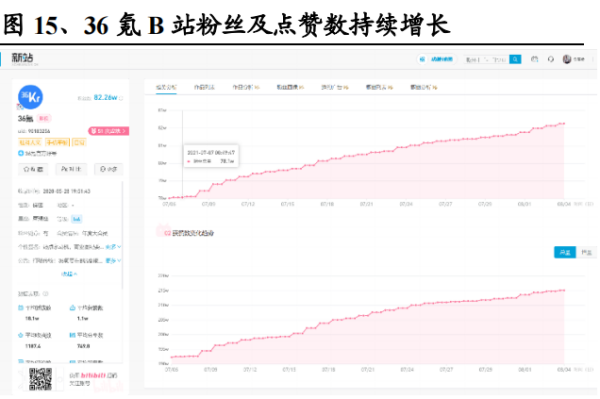The width and height of the screenshot is (600, 399).
Task: Click the pink badge next to 36氪
Action: [44, 119]
